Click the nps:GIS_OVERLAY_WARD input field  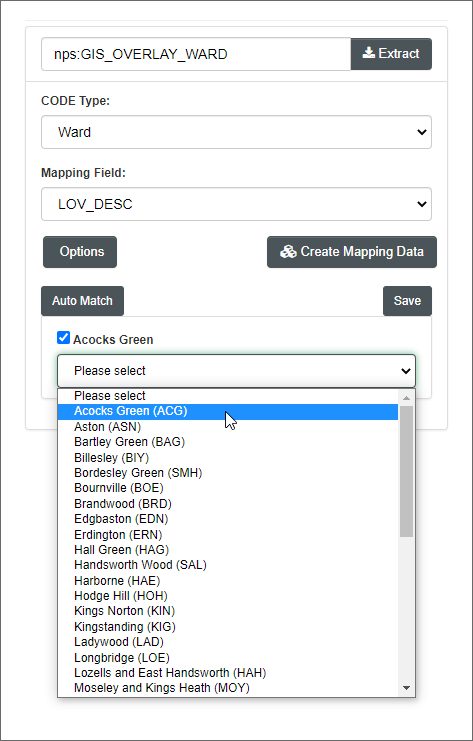pyautogui.click(x=196, y=54)
